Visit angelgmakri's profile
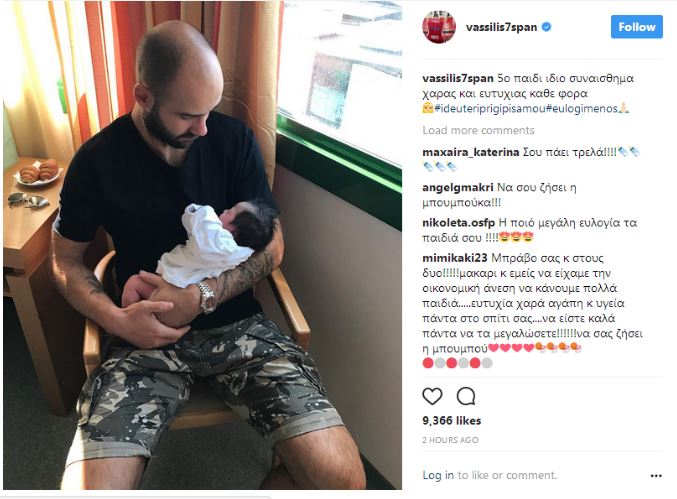677x499 pixels. [458, 187]
